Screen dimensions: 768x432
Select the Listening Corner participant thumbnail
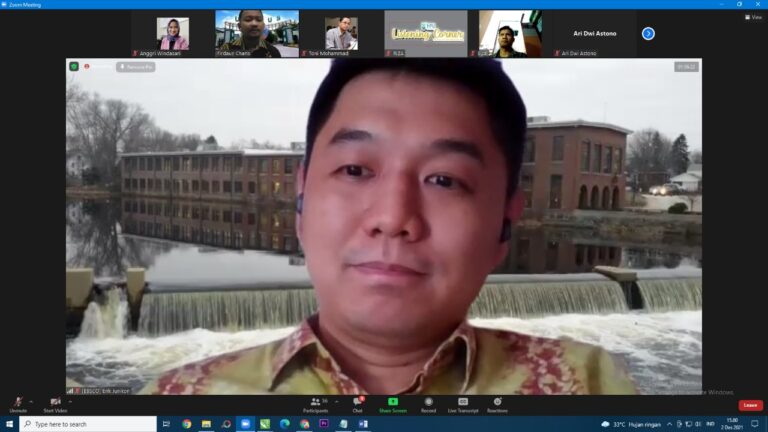[425, 33]
